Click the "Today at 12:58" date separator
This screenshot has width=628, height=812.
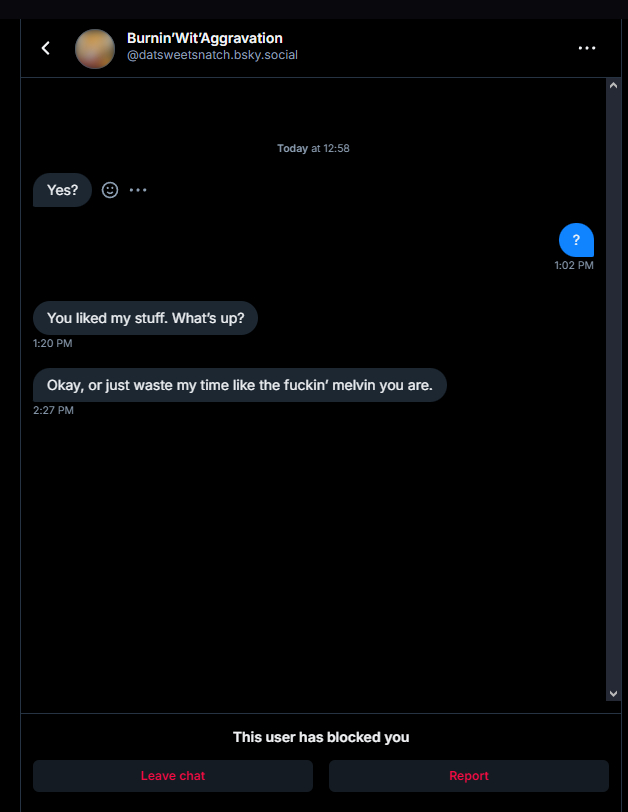point(313,148)
